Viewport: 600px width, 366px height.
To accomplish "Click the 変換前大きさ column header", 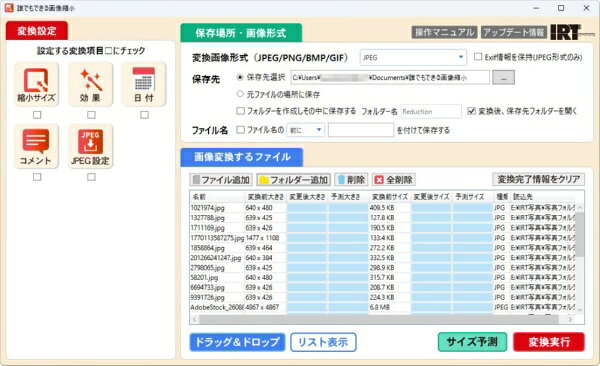I will [266, 197].
